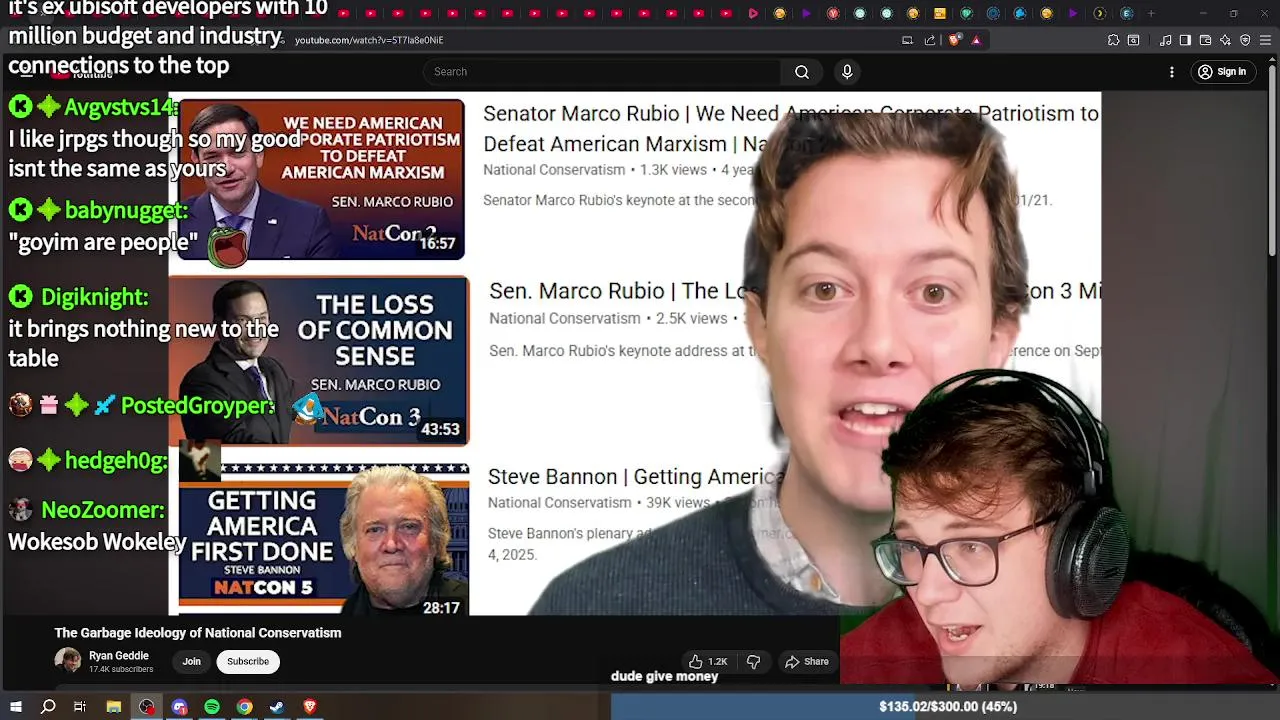Image resolution: width=1280 pixels, height=720 pixels.
Task: Click the video title about National Conservatism
Action: coord(198,633)
